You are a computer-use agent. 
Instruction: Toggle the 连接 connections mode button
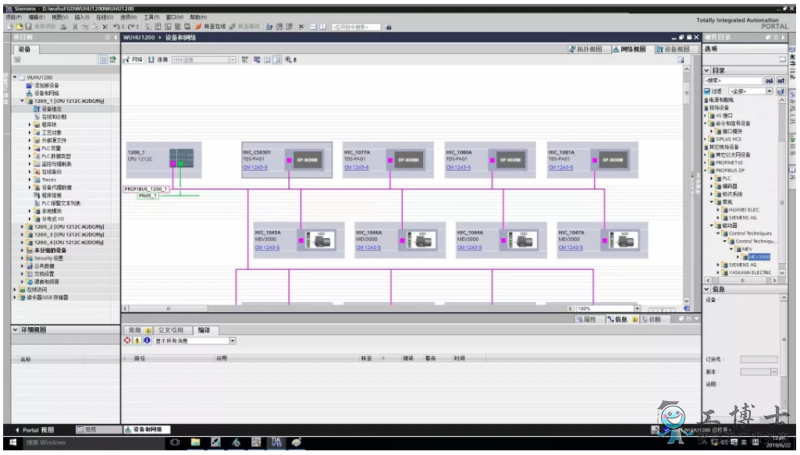point(158,60)
